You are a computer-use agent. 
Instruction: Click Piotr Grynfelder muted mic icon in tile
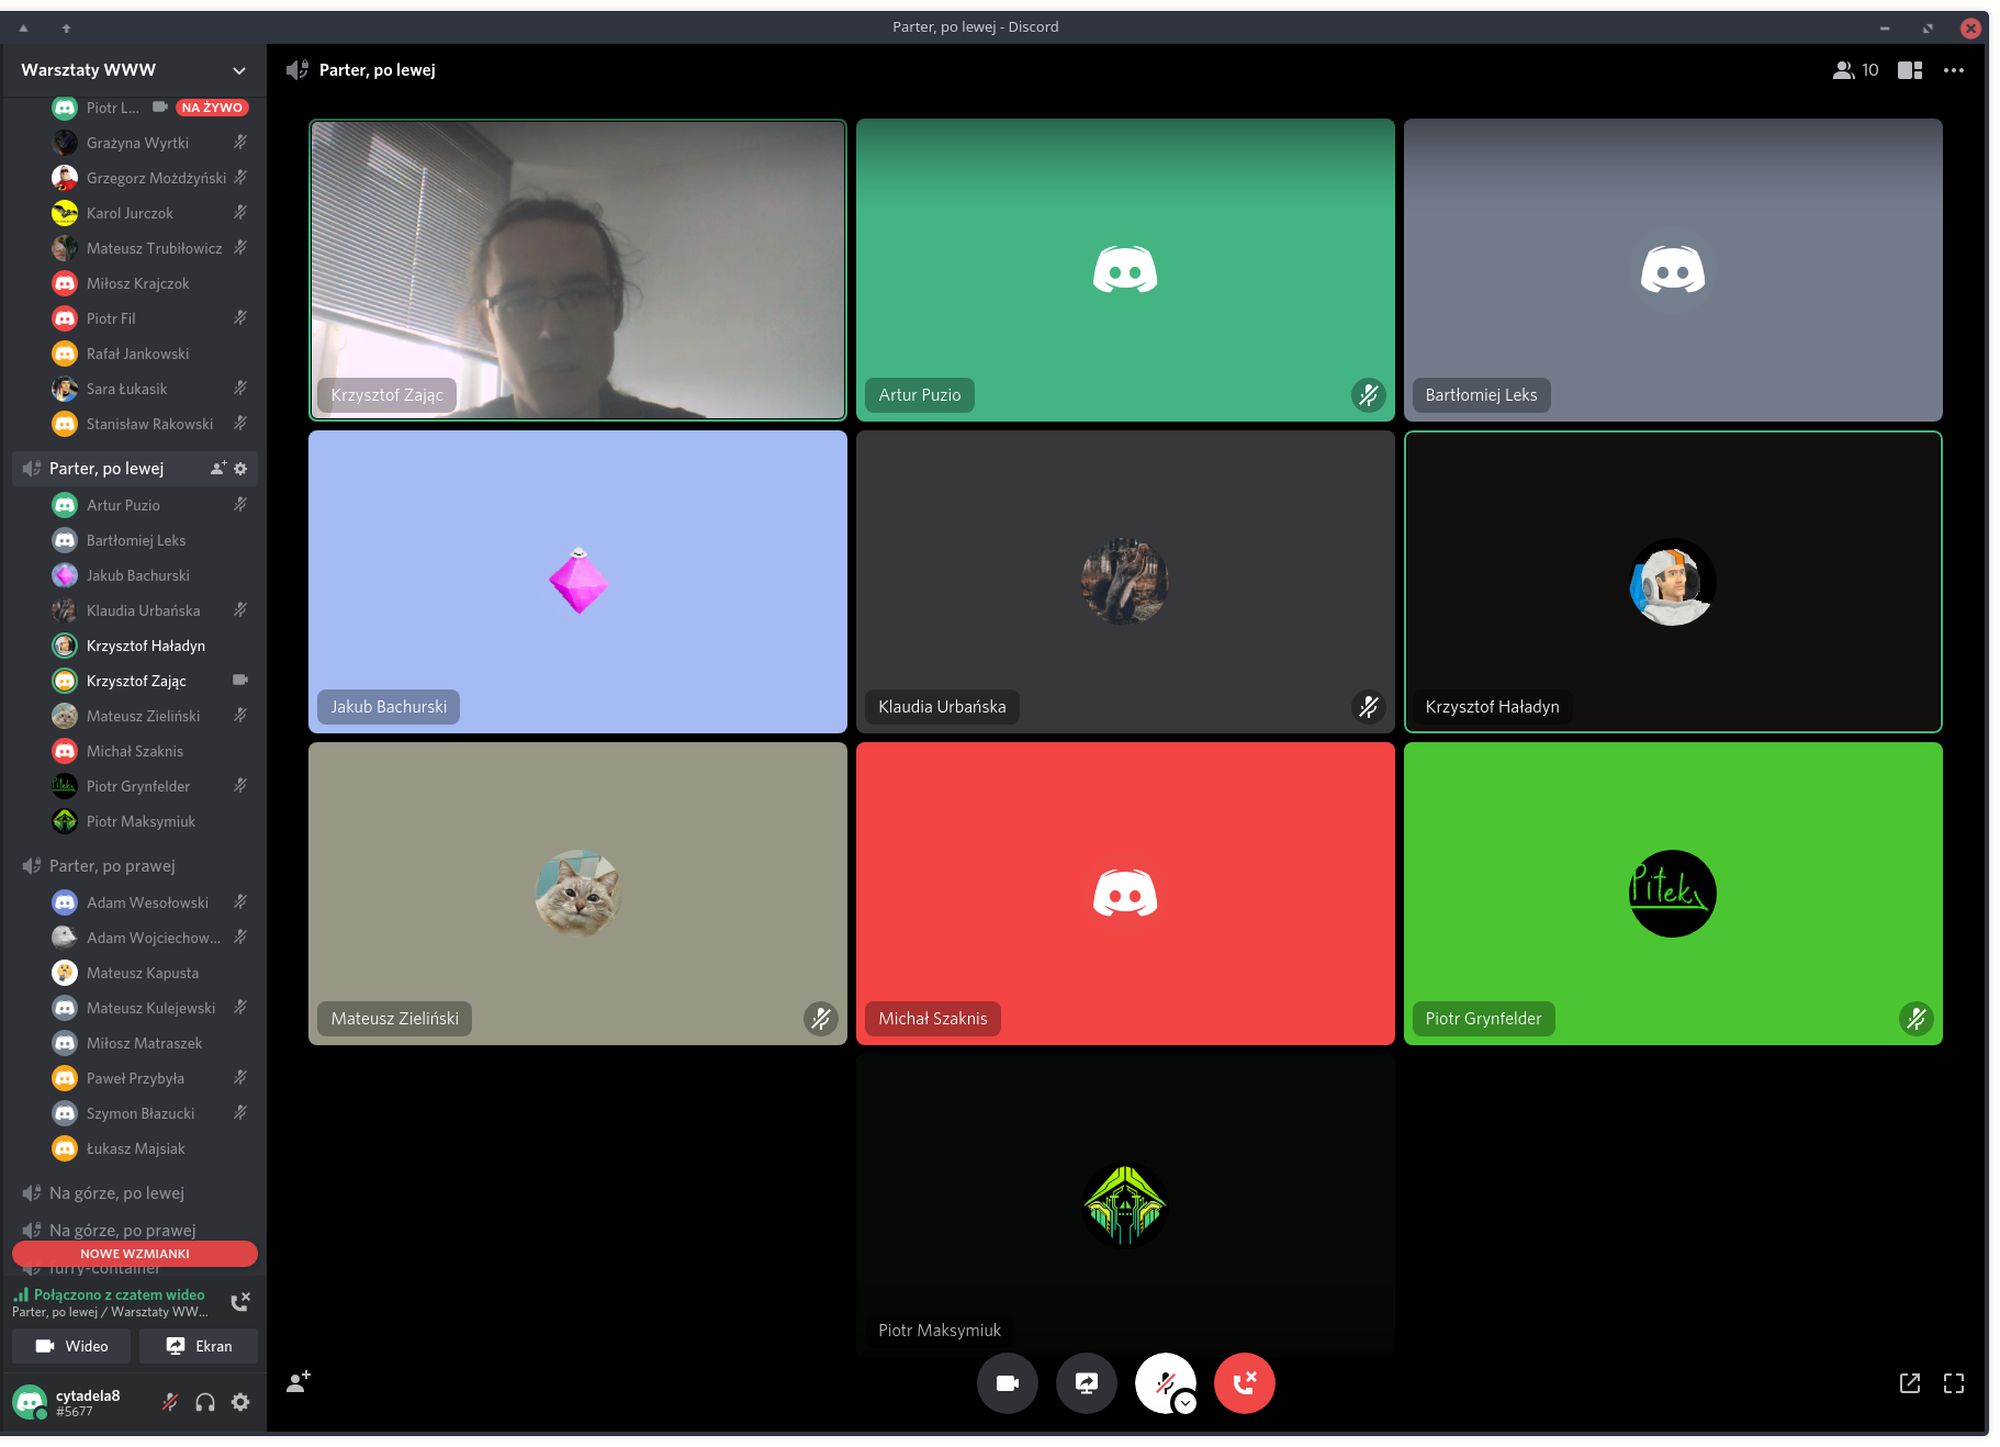1916,1019
